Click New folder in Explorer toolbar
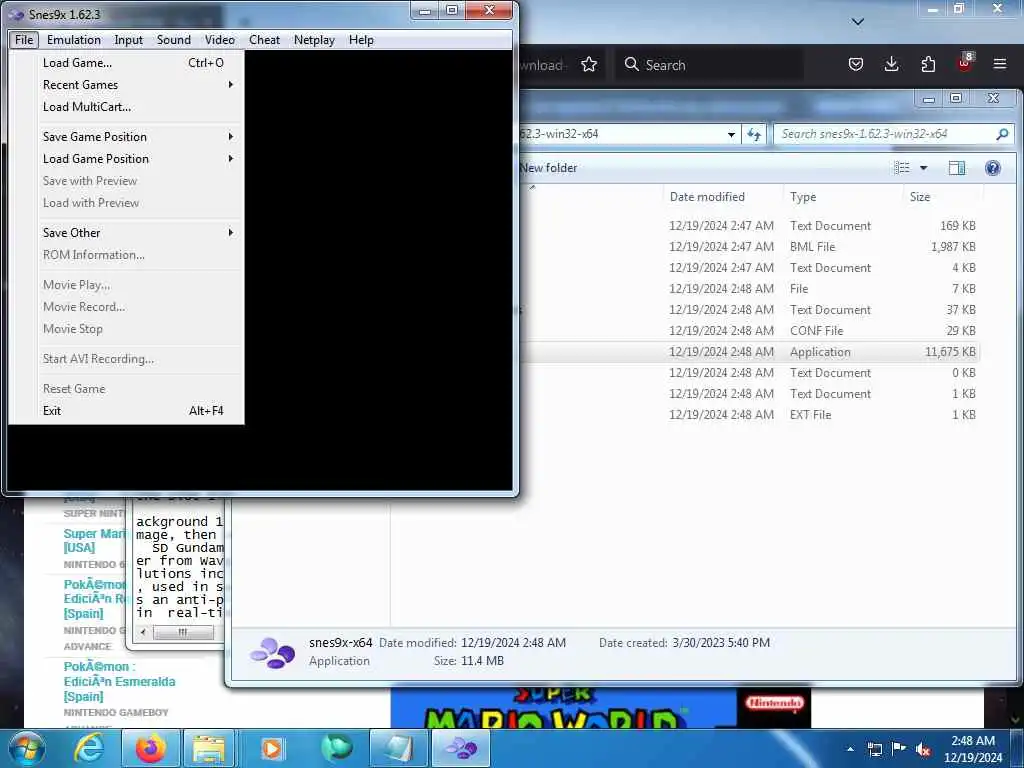The image size is (1024, 768). [x=549, y=168]
